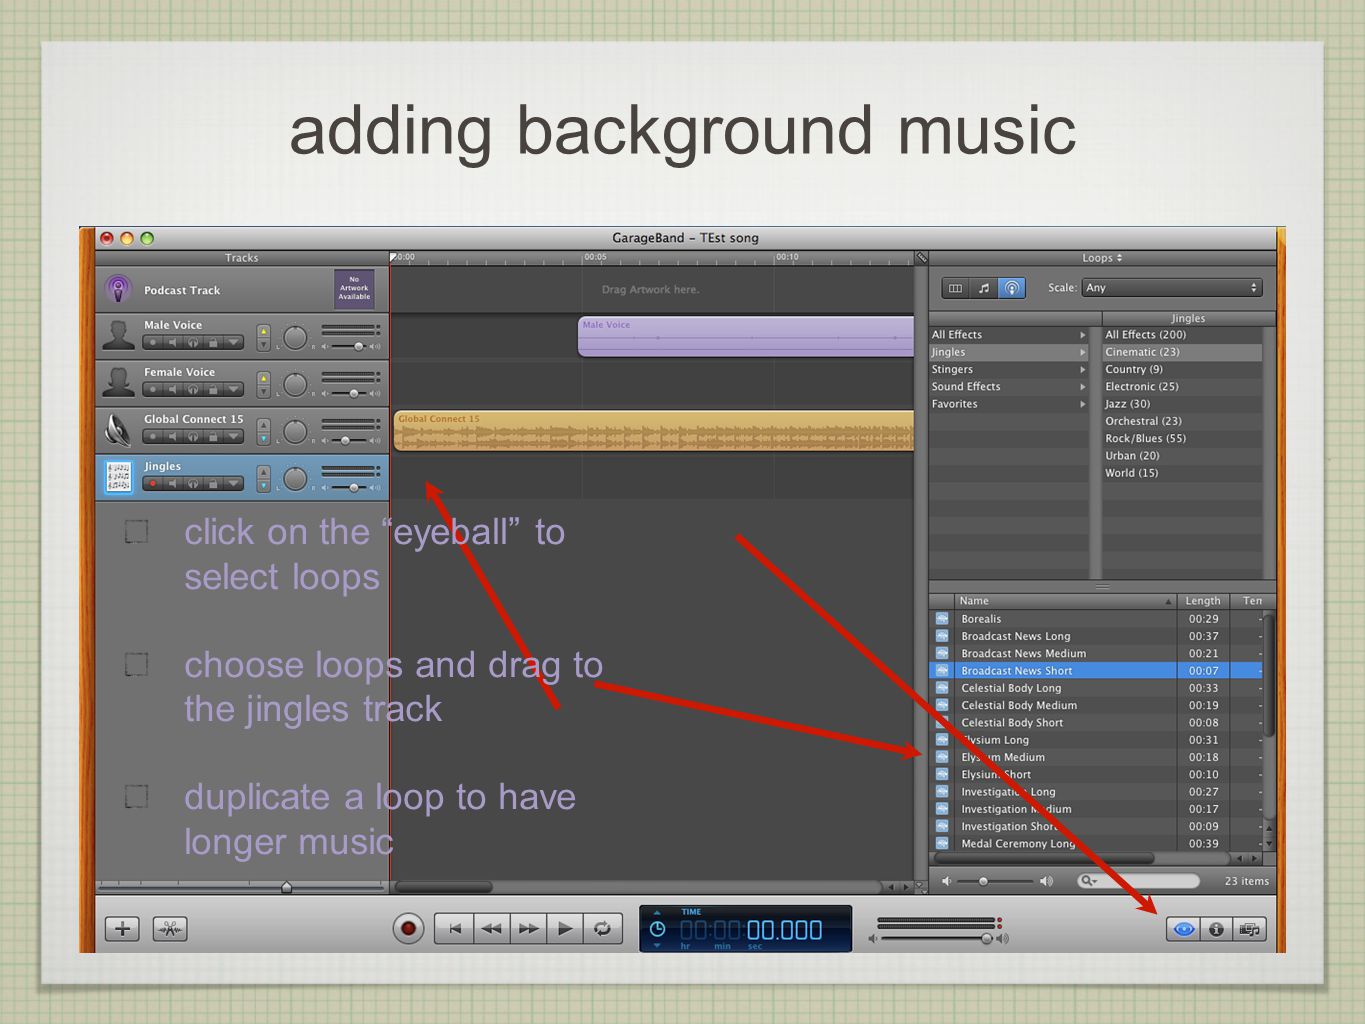The width and height of the screenshot is (1365, 1024).
Task: Show automation dropdown for Male Voice track
Action: point(234,343)
